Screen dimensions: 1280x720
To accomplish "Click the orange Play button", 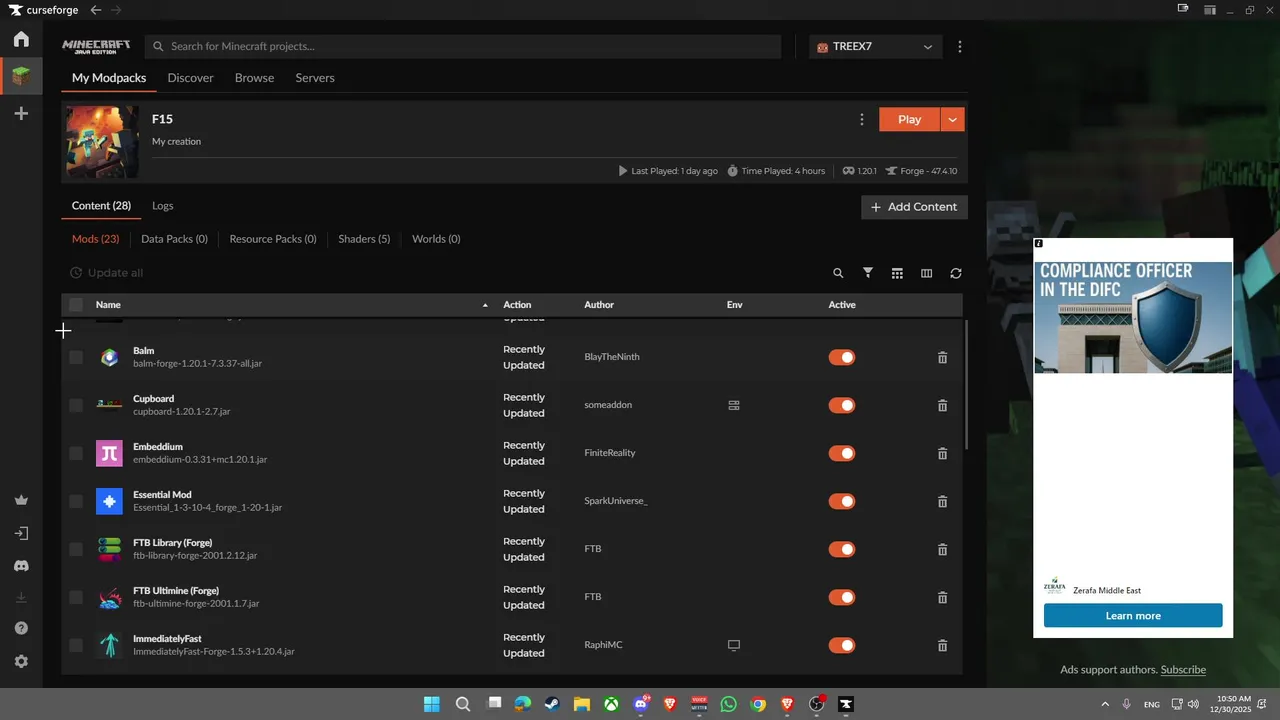I will click(x=909, y=119).
